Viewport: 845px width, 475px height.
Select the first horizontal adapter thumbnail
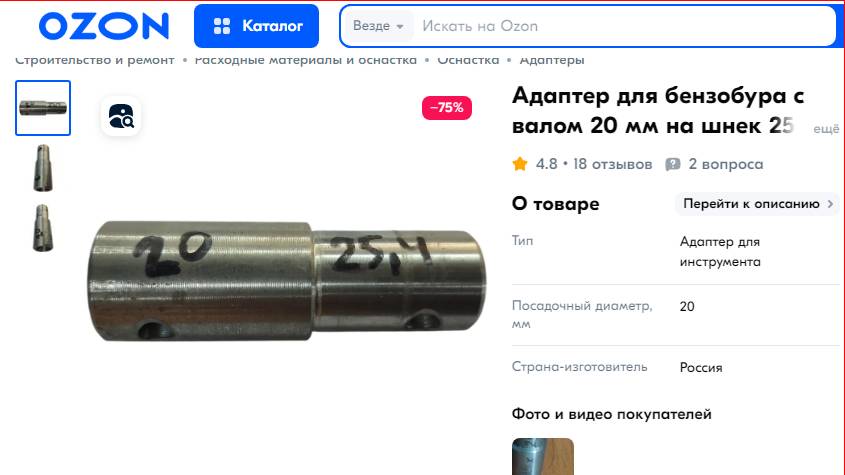43,108
